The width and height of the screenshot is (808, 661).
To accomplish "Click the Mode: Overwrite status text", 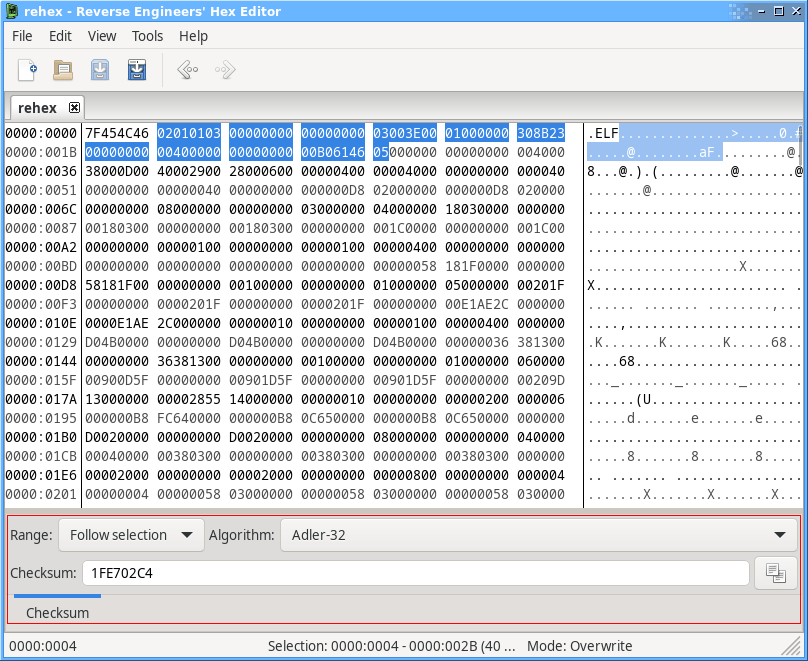I will (x=579, y=646).
